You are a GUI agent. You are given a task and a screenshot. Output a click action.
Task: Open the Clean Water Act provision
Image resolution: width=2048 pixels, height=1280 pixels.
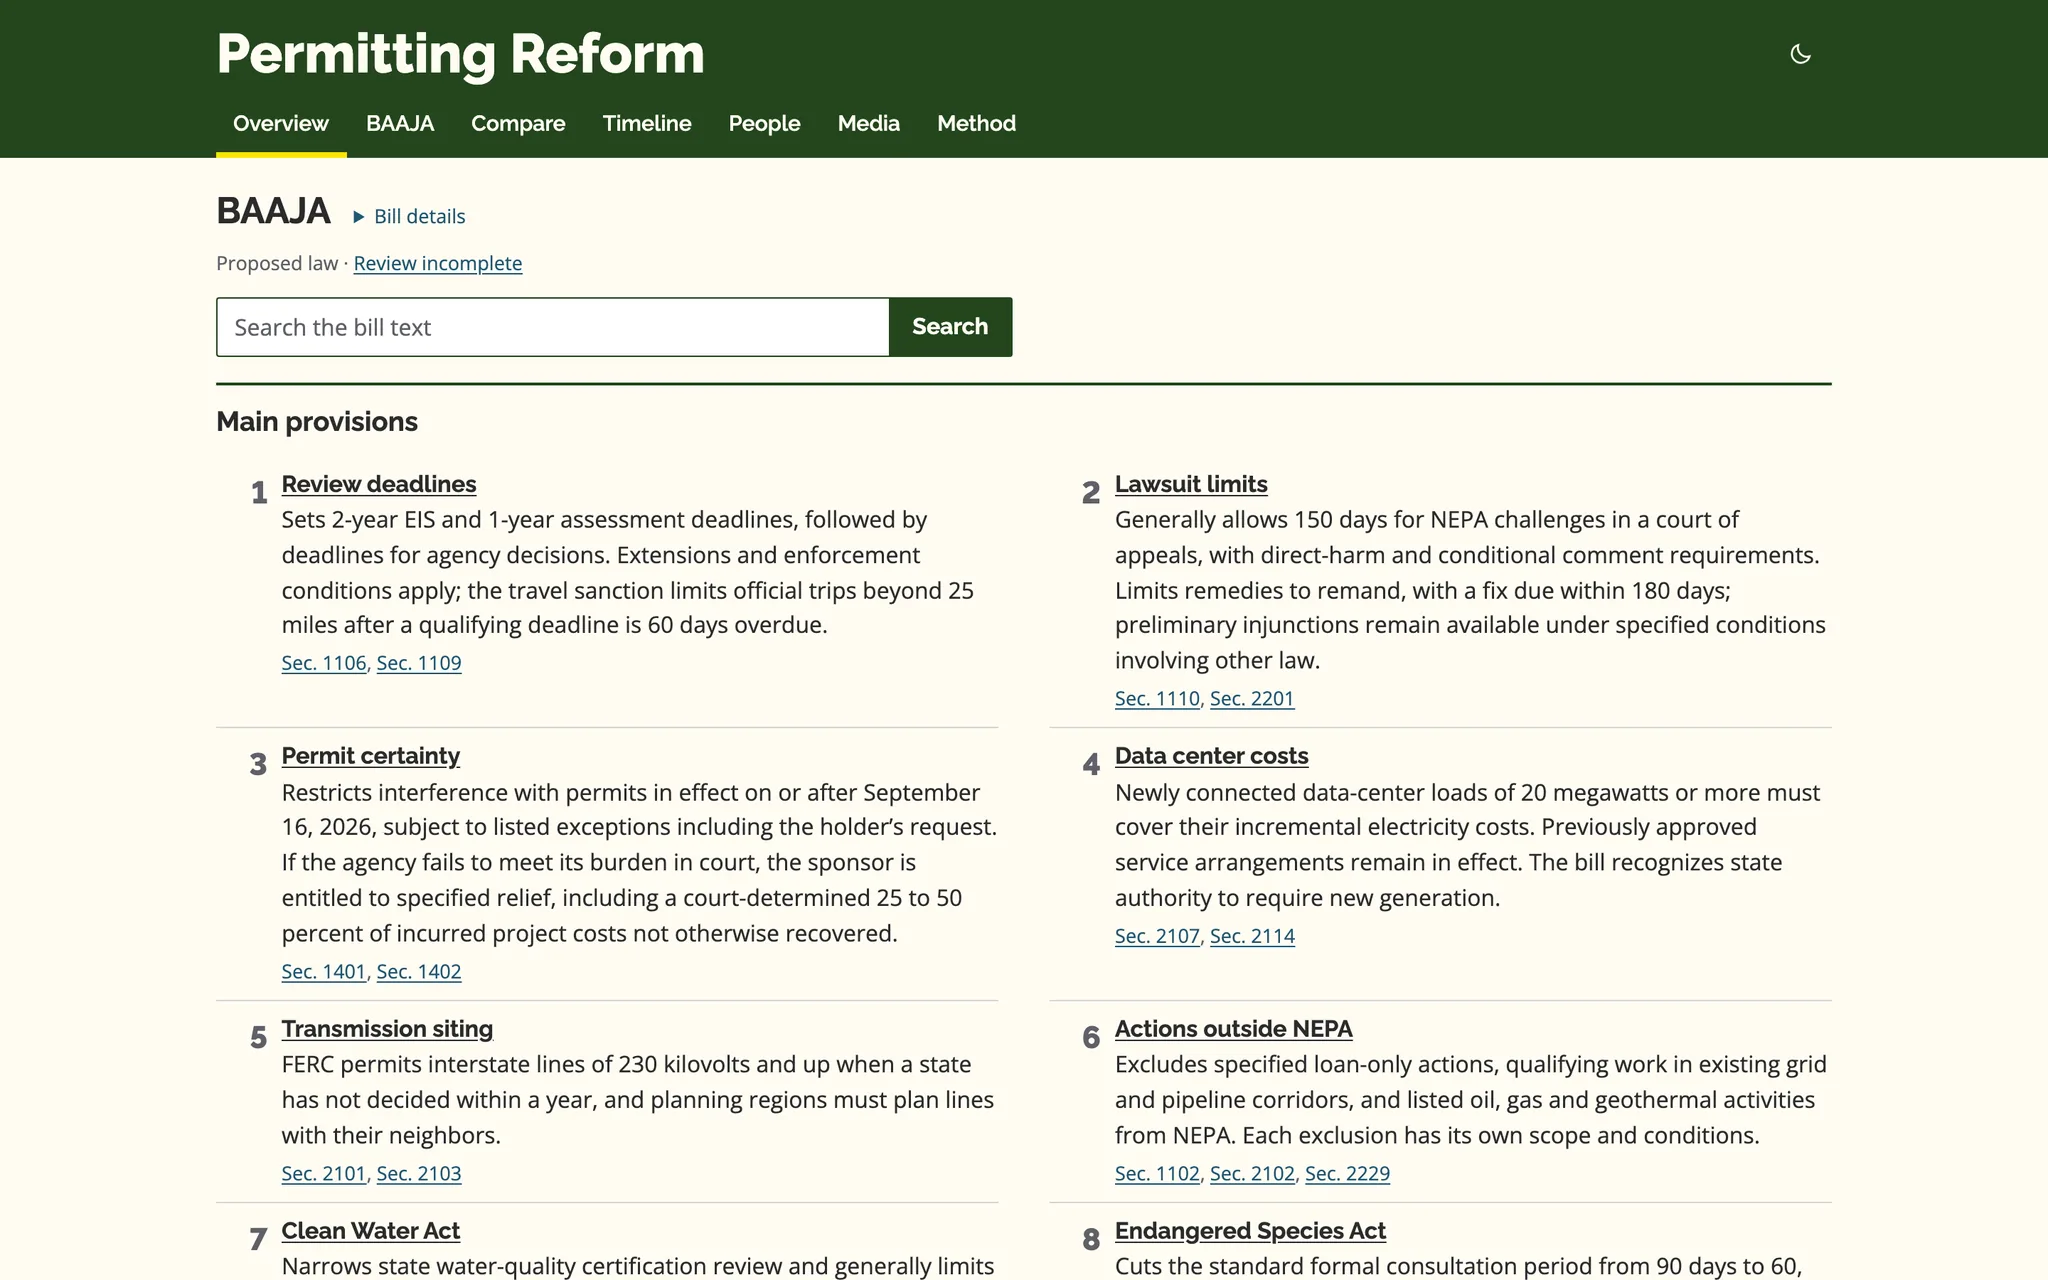(370, 1231)
